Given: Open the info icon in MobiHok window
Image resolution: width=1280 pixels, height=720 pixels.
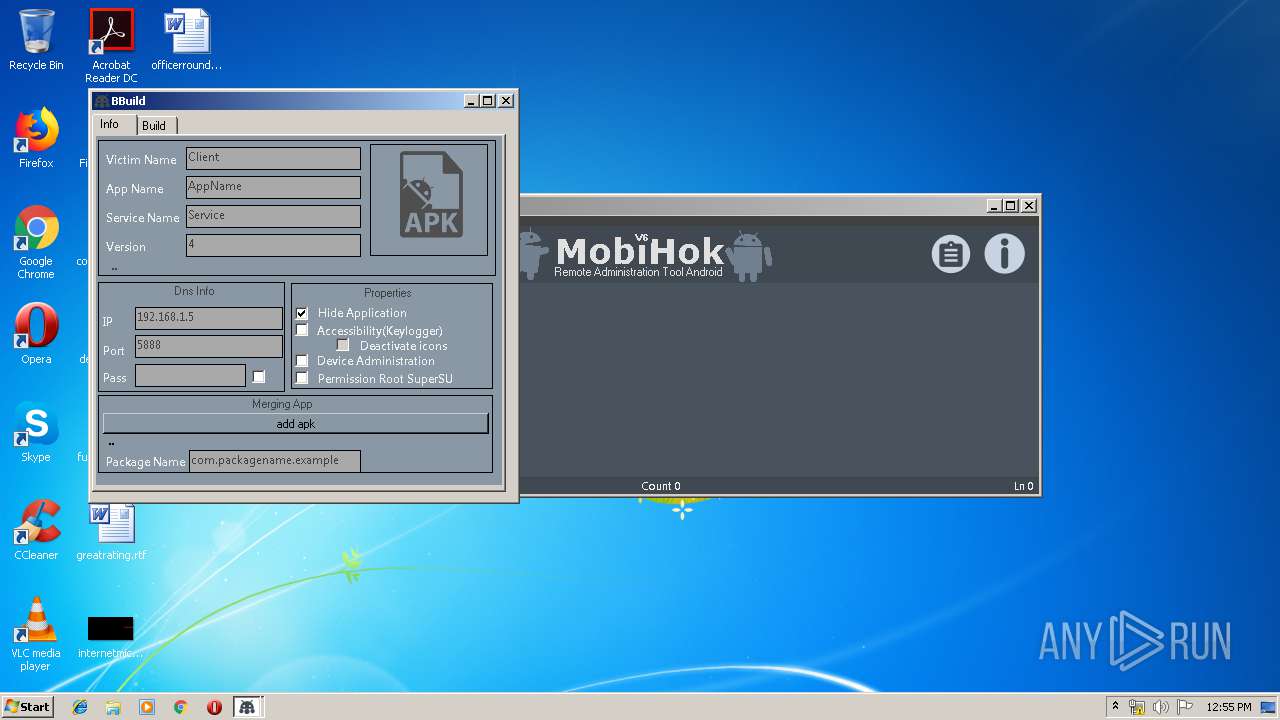Looking at the screenshot, I should pyautogui.click(x=1004, y=254).
